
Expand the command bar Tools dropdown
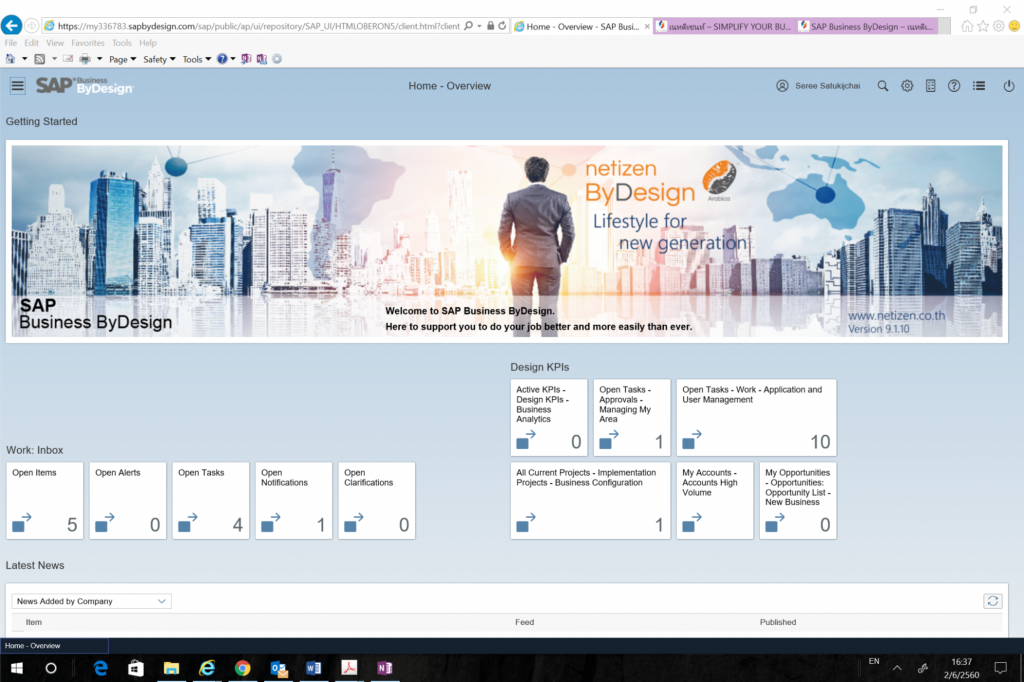point(197,59)
